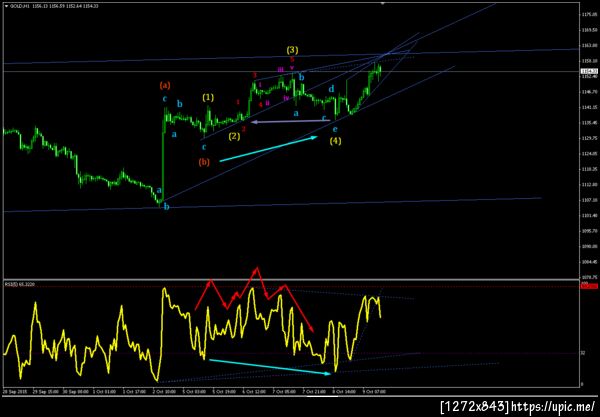Image resolution: width=600 pixels, height=417 pixels.
Task: Select the blue 'e' wave label above (4)
Action: (x=335, y=129)
